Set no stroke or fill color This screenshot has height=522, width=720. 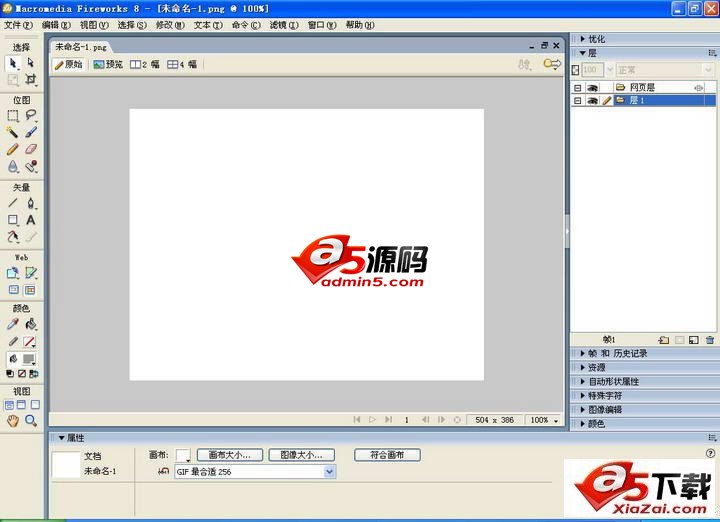click(x=22, y=374)
